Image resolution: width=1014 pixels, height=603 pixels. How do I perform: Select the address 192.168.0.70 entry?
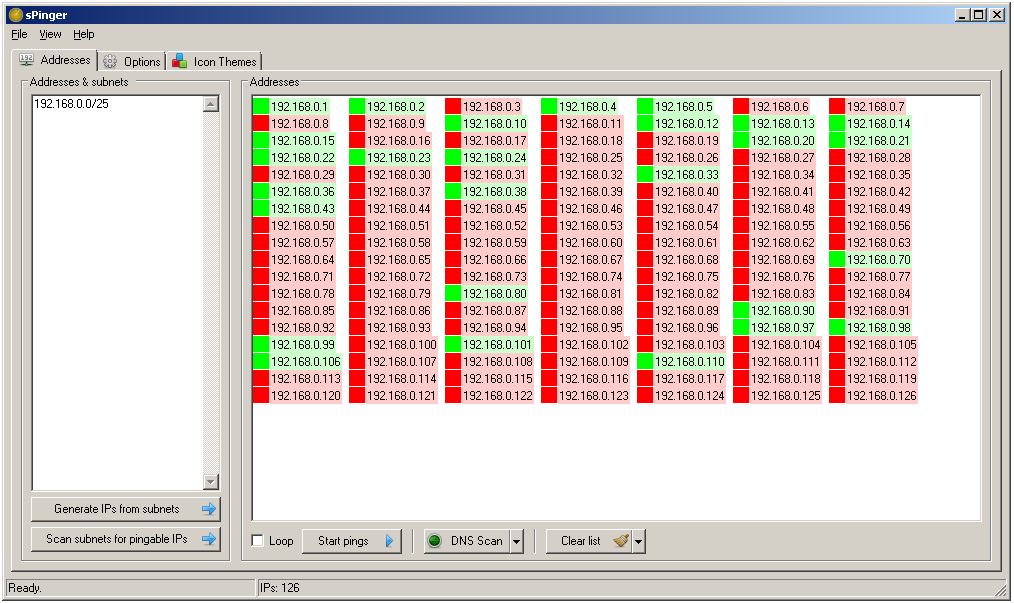[x=870, y=259]
